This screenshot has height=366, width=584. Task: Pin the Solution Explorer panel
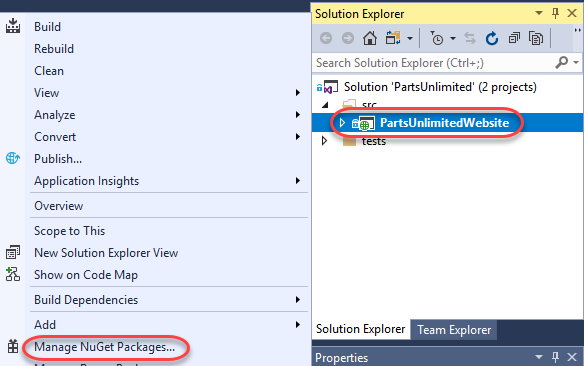point(555,14)
